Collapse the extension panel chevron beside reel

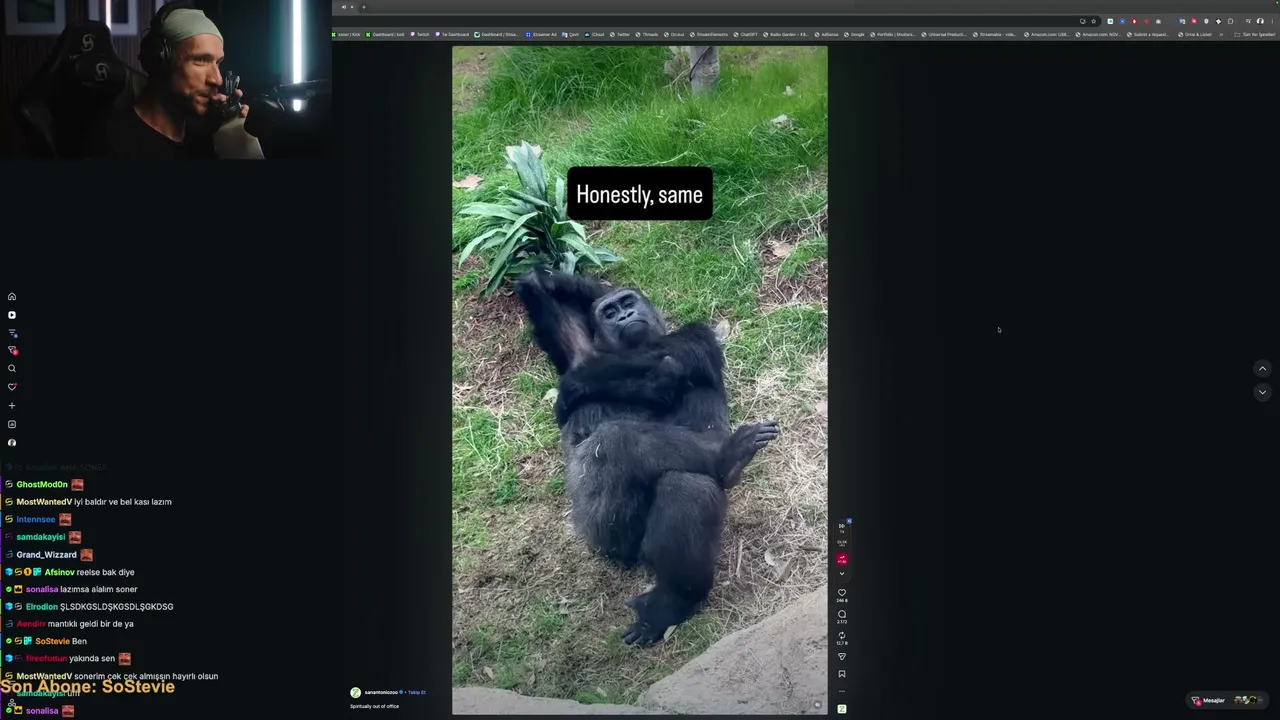pyautogui.click(x=842, y=574)
